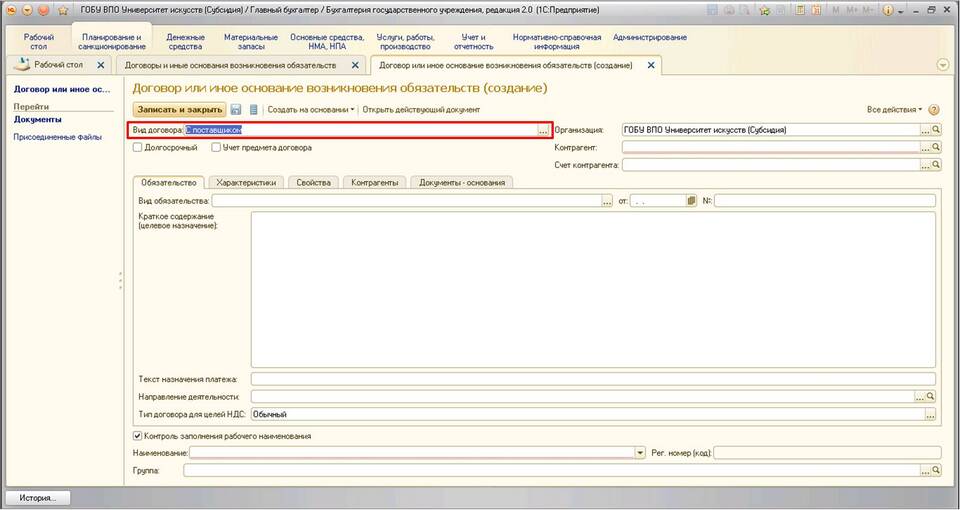This screenshot has width=960, height=510.
Task: Open the date picker icon next to 'от' field
Action: coord(692,200)
